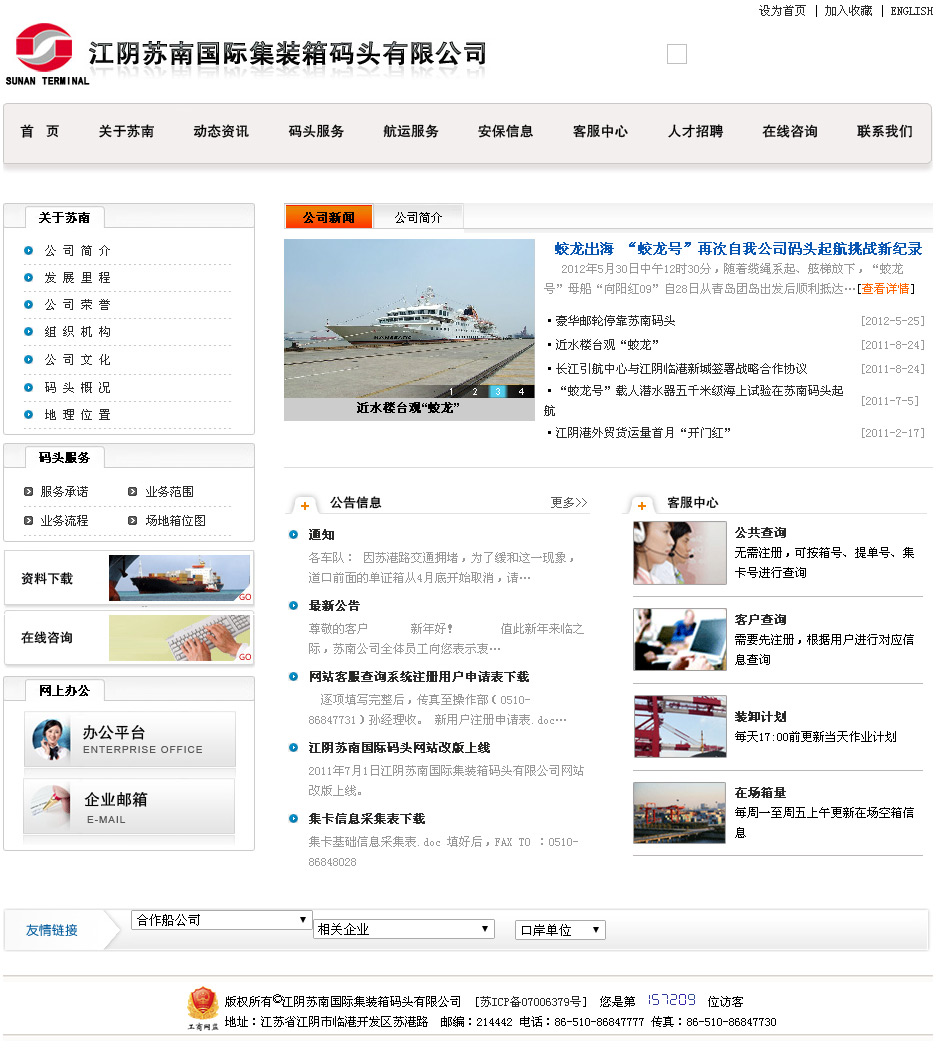Click the cruise ship news photo
The width and height of the screenshot is (936, 1048).
(x=409, y=312)
